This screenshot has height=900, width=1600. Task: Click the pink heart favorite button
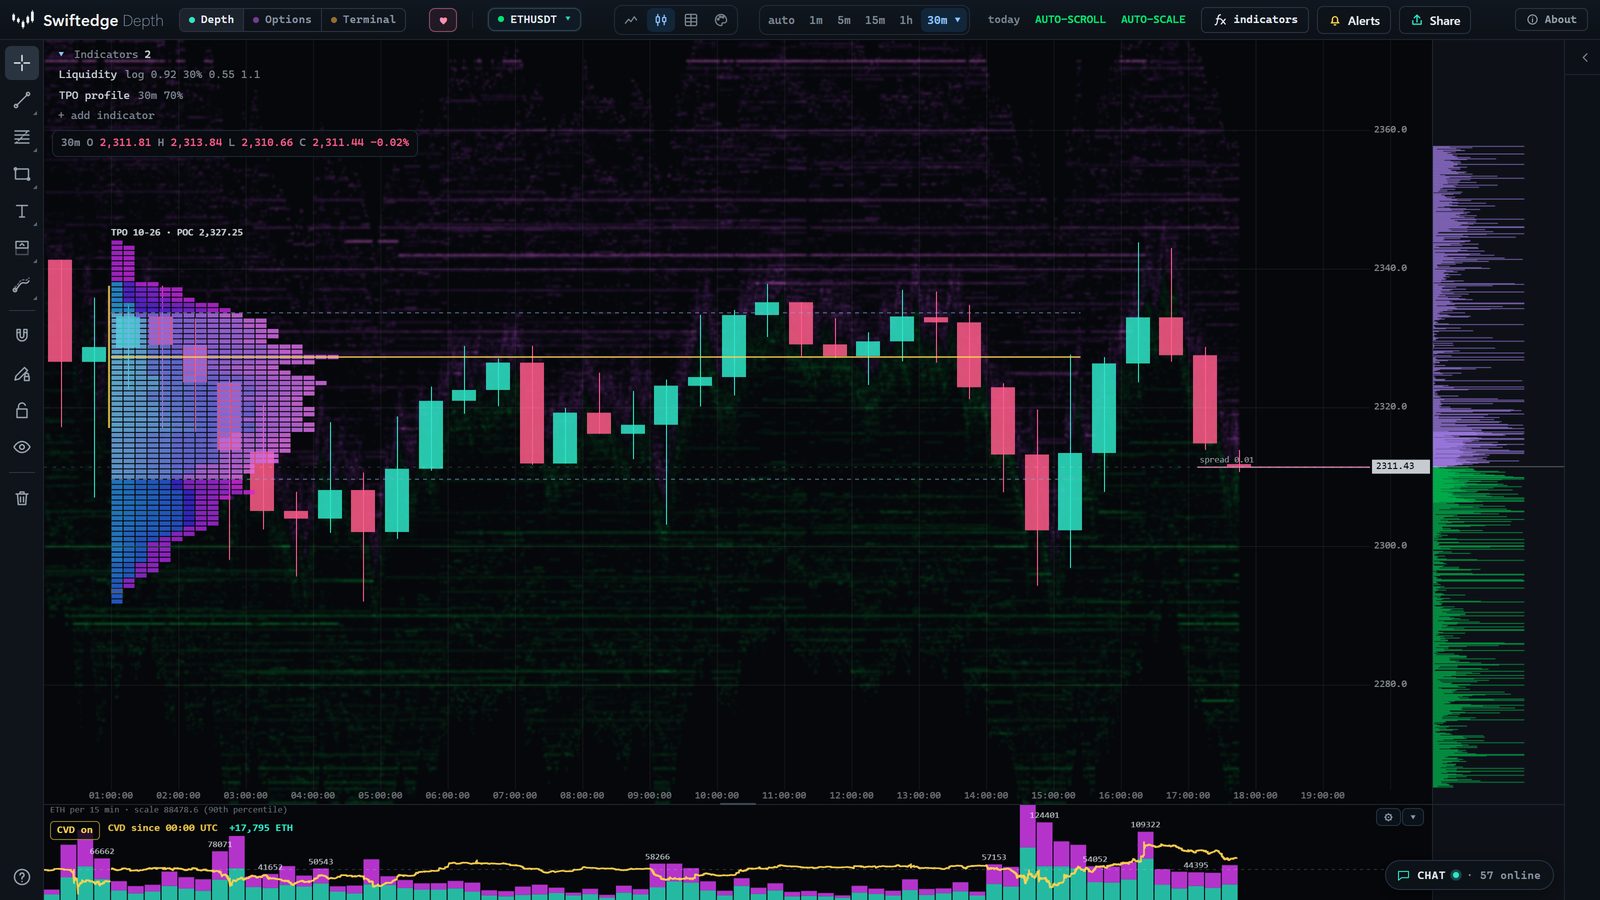click(x=443, y=20)
